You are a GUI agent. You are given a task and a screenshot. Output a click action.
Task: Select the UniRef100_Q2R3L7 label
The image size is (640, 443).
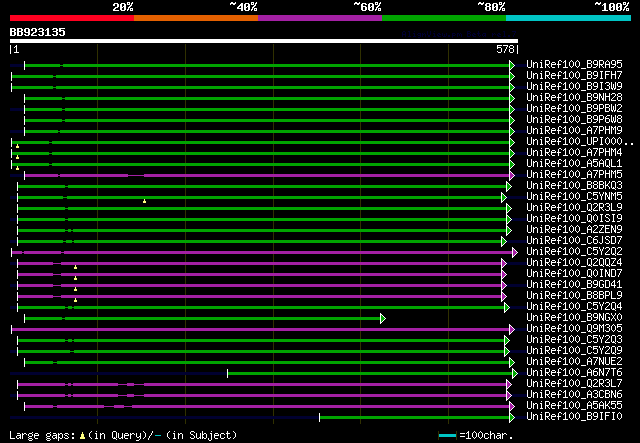coord(574,383)
